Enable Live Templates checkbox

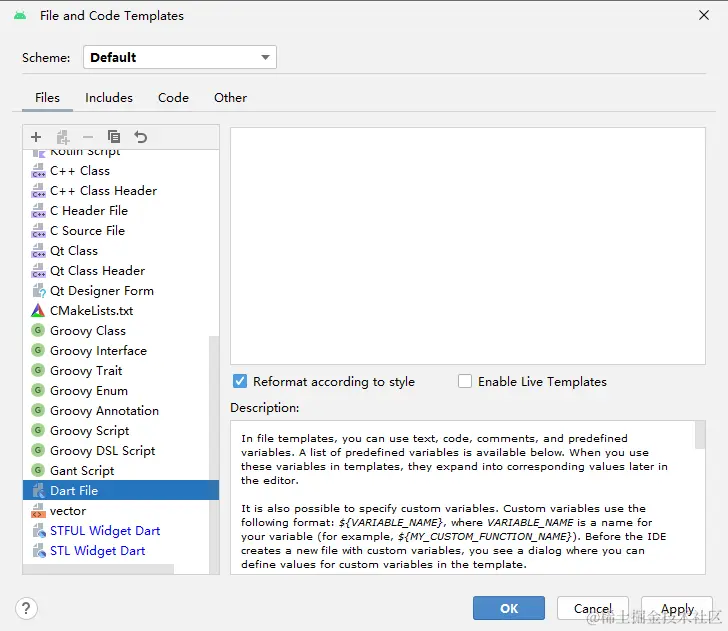[465, 381]
